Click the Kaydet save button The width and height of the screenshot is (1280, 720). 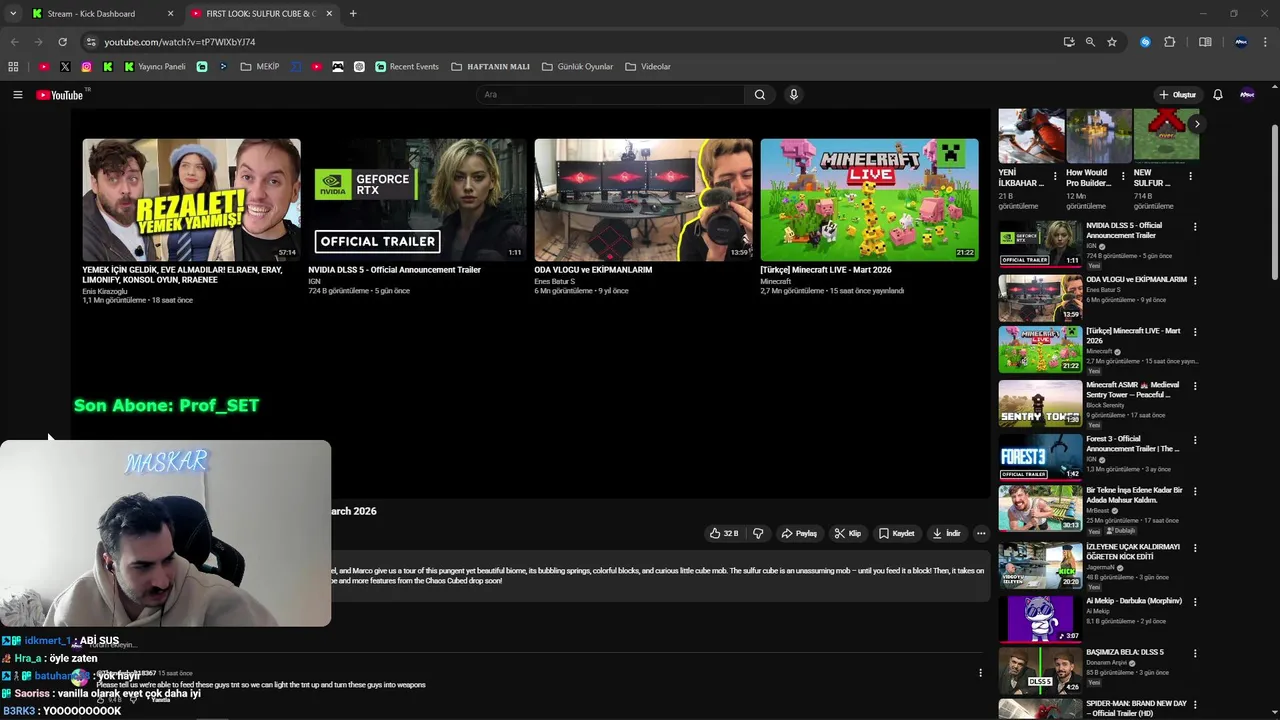pos(897,534)
